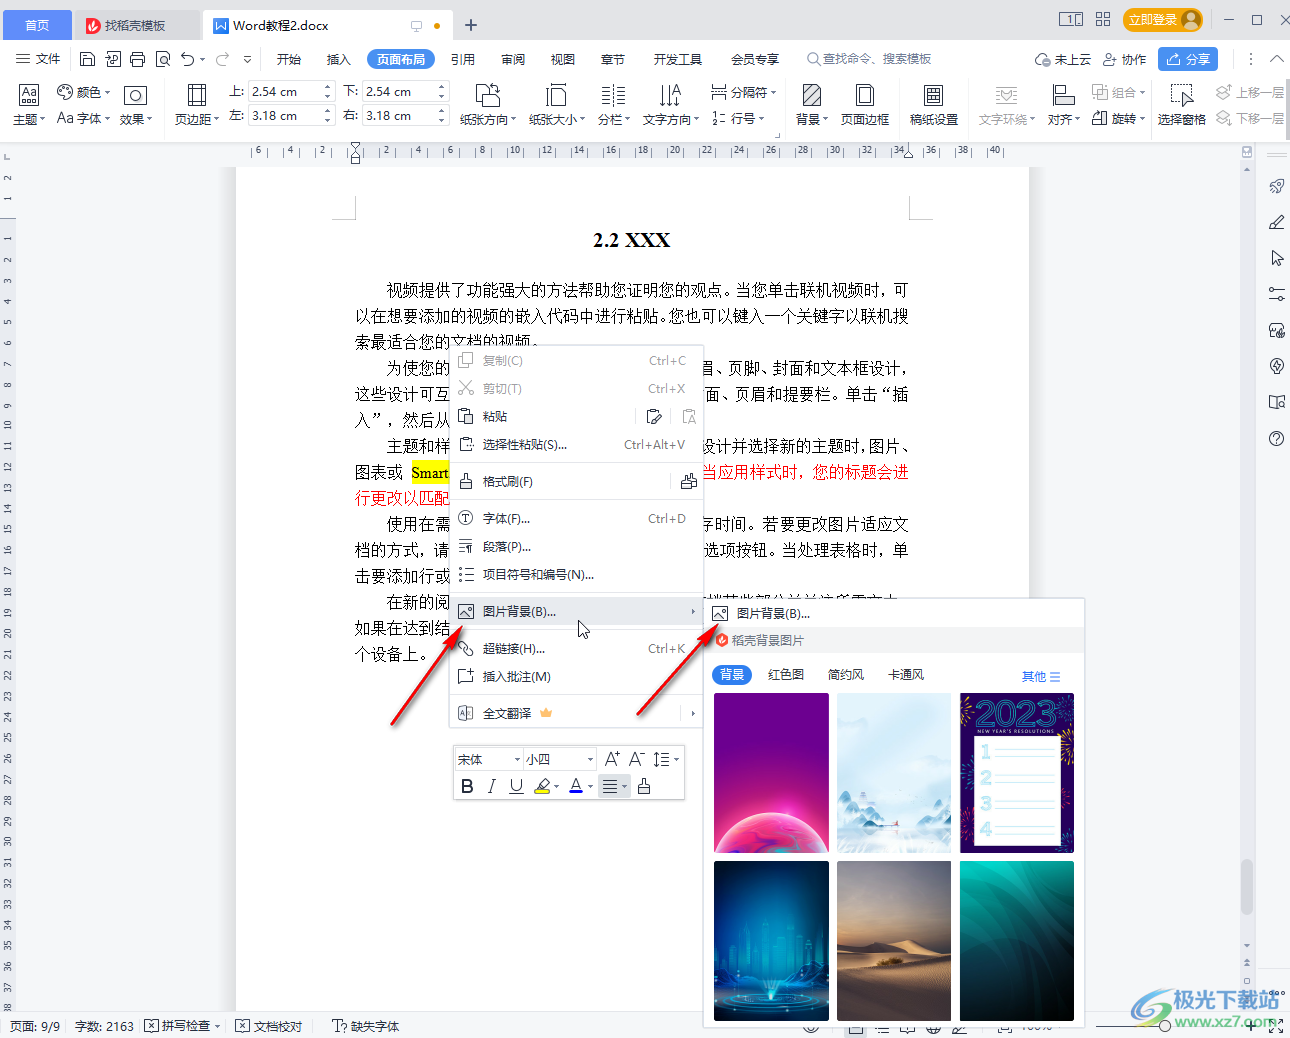1290x1038 pixels.
Task: Open the 文件 file menu button
Action: [x=38, y=59]
